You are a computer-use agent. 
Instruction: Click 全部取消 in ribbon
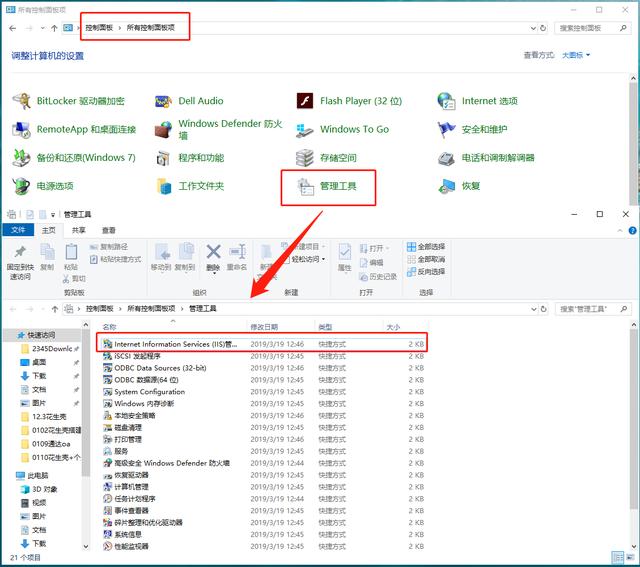[426, 259]
